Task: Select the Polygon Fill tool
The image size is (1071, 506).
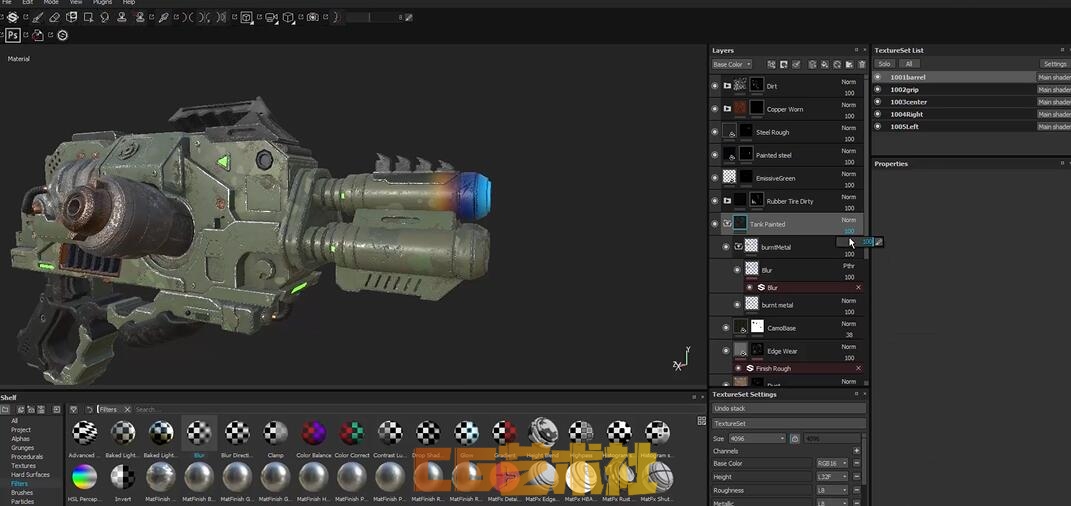Action: (x=88, y=18)
